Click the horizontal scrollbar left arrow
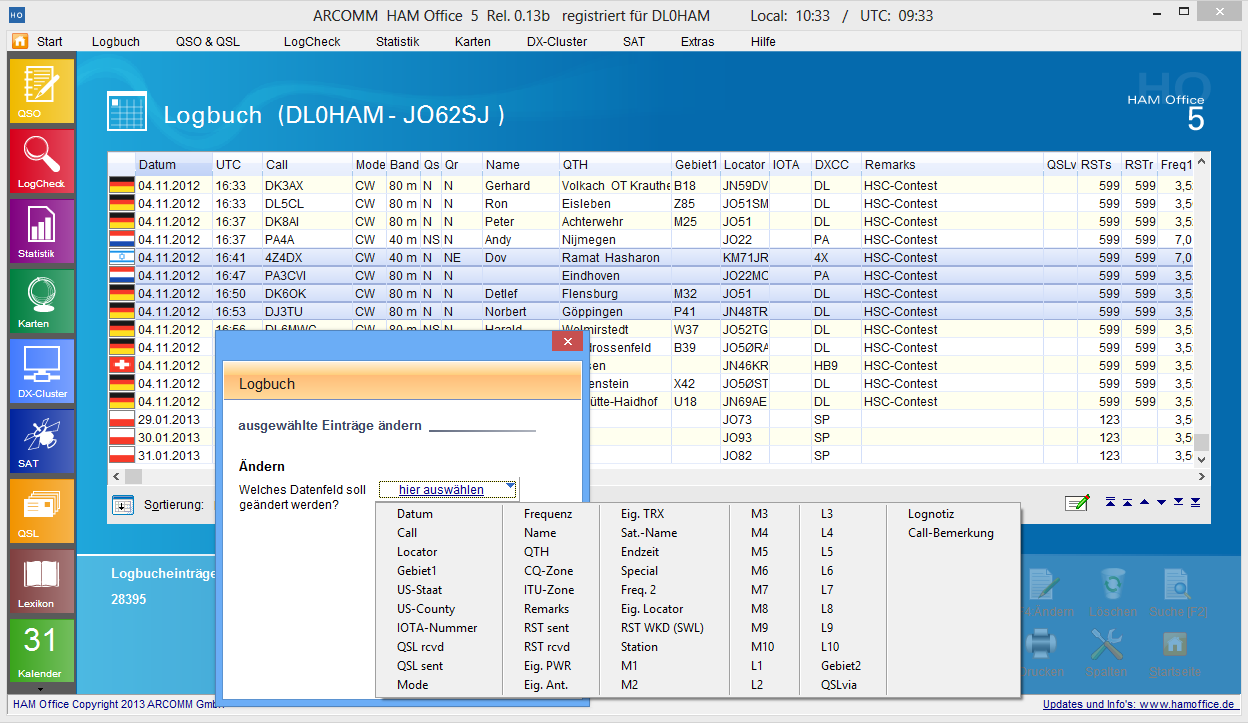1248x723 pixels. 115,476
